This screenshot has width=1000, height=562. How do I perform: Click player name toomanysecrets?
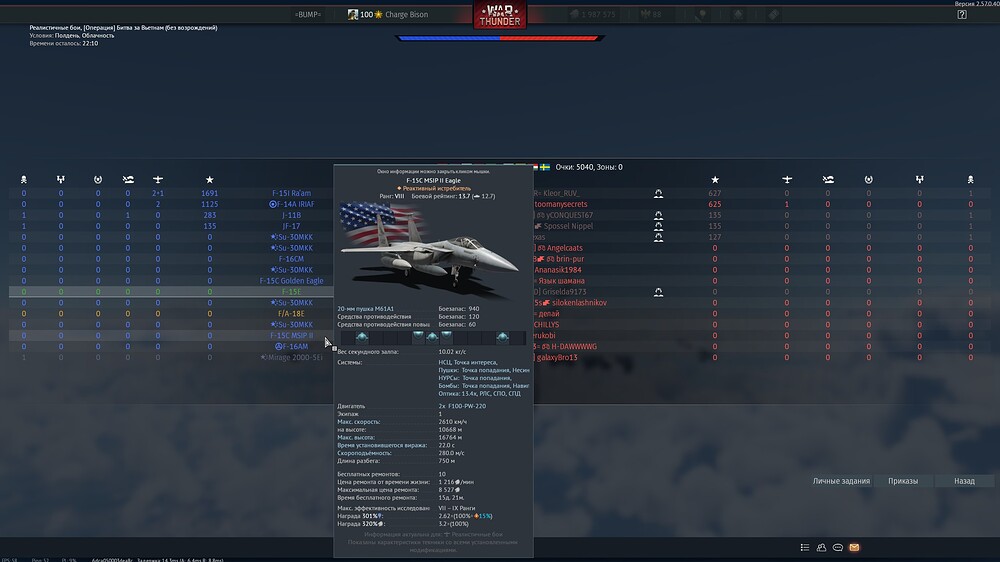561,204
